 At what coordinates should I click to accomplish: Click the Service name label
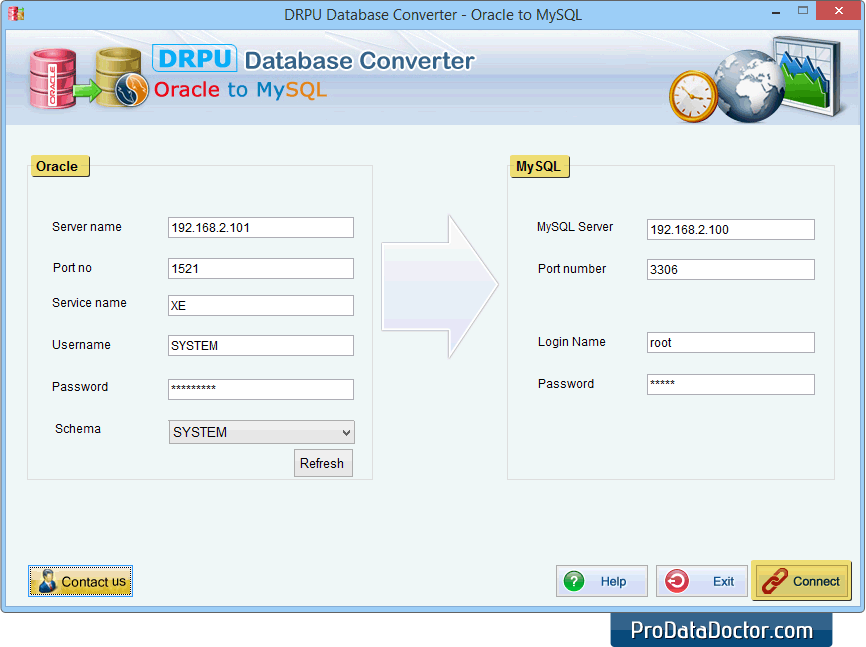pos(89,303)
